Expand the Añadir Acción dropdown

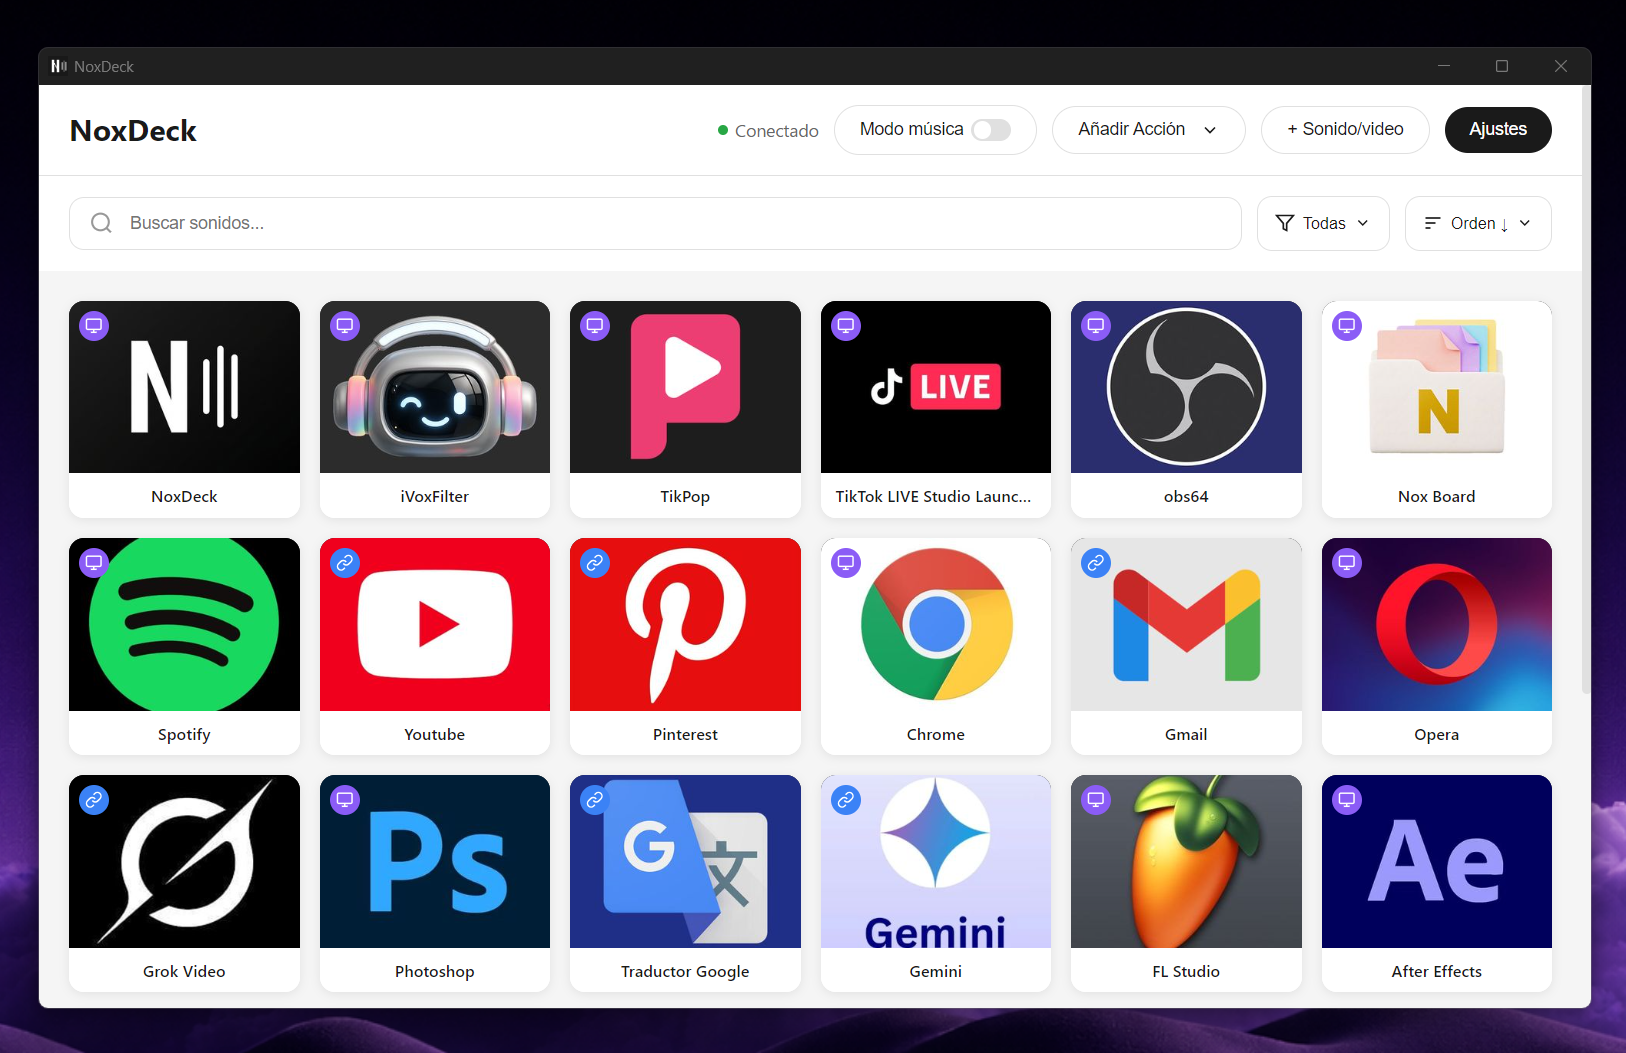point(1148,130)
